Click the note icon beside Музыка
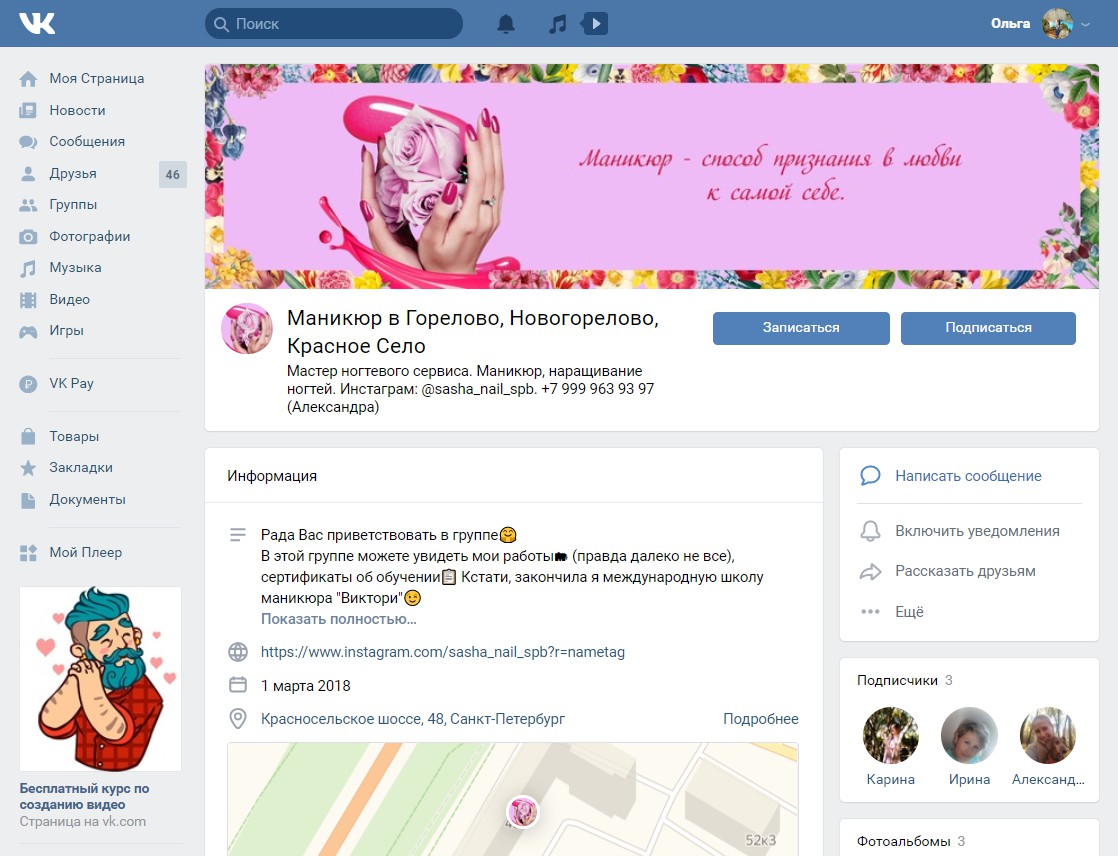The width and height of the screenshot is (1118, 856). [x=28, y=268]
